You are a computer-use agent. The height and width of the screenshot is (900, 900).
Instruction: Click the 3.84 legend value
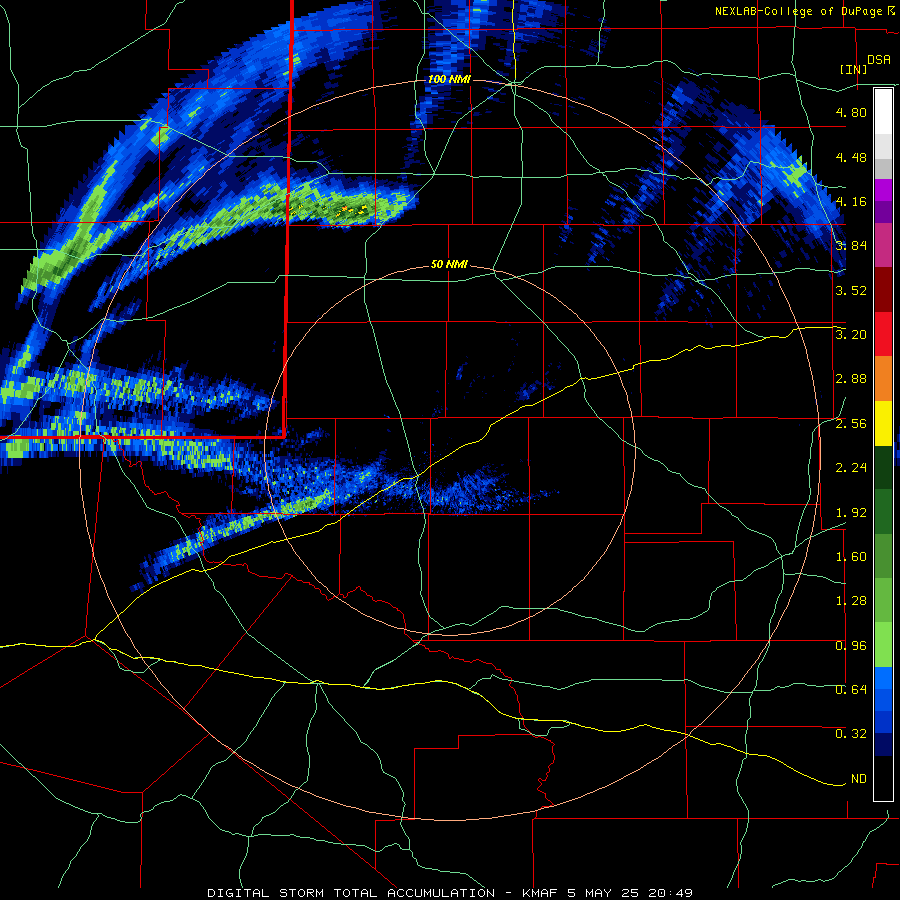coord(851,246)
